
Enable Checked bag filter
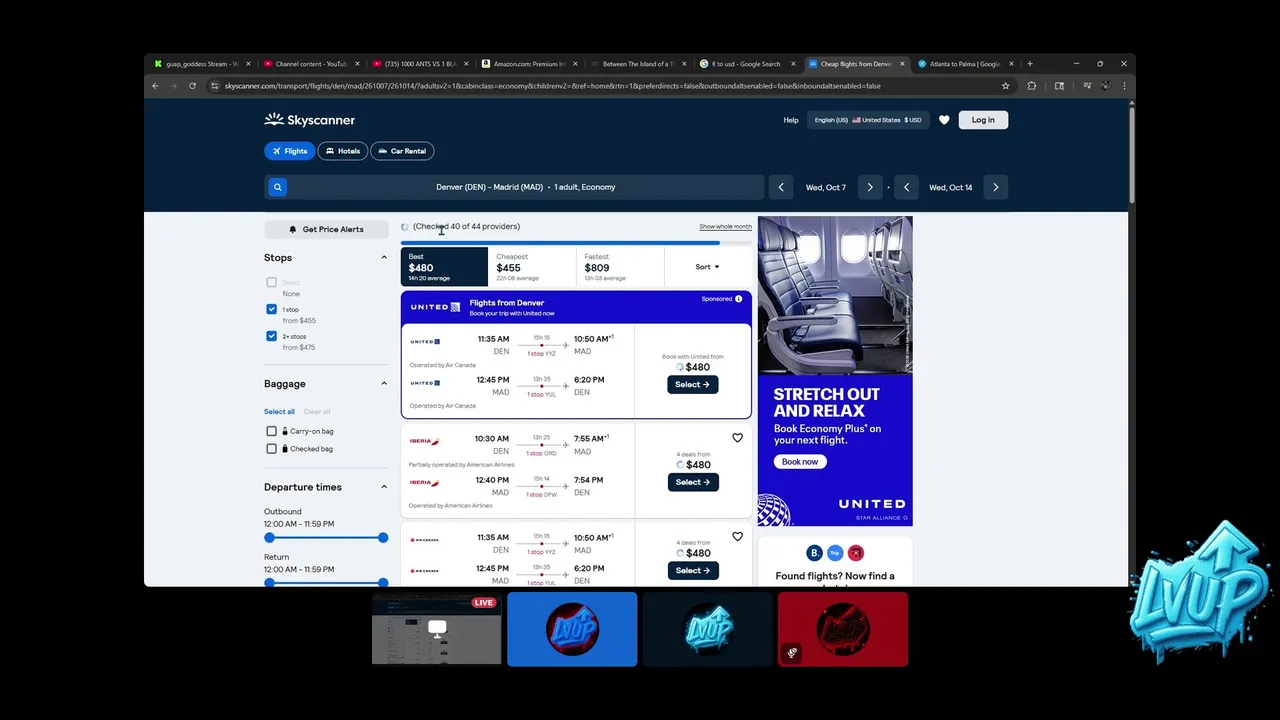tap(271, 449)
